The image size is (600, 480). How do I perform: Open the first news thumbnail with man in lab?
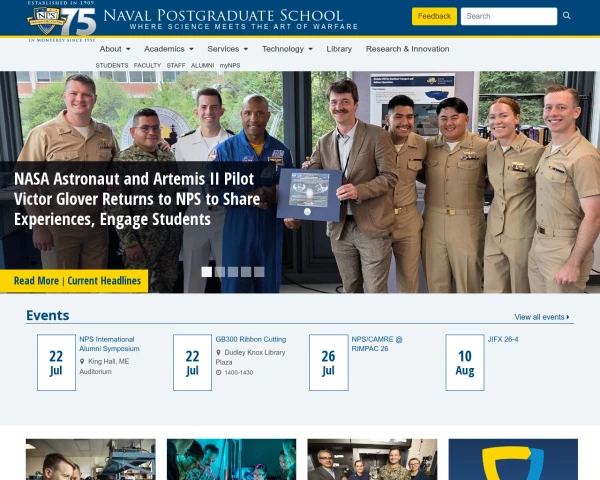(x=91, y=459)
